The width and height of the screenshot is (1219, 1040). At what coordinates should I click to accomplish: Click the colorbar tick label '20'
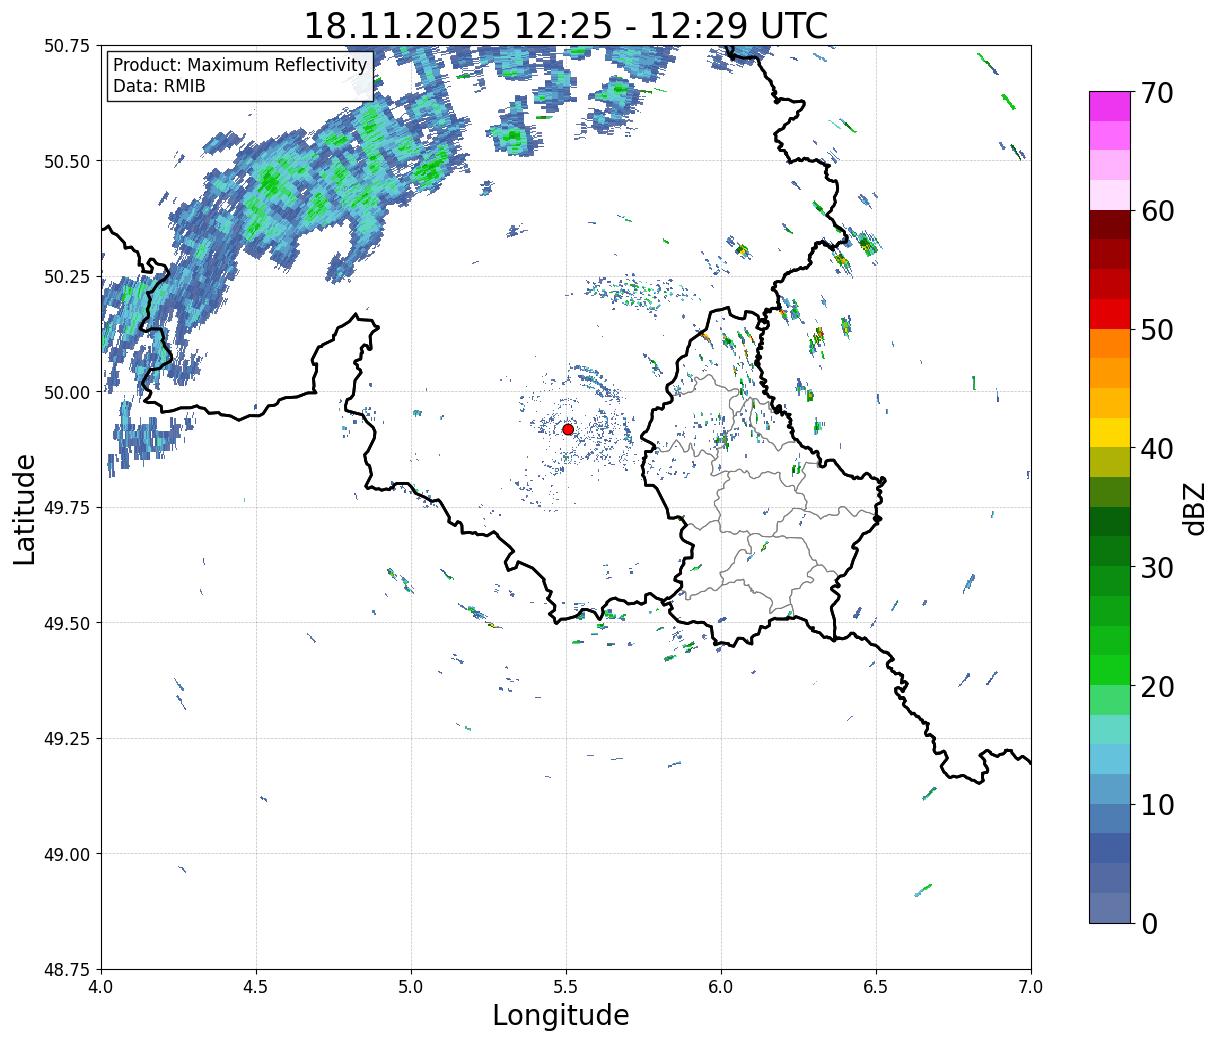[1156, 686]
